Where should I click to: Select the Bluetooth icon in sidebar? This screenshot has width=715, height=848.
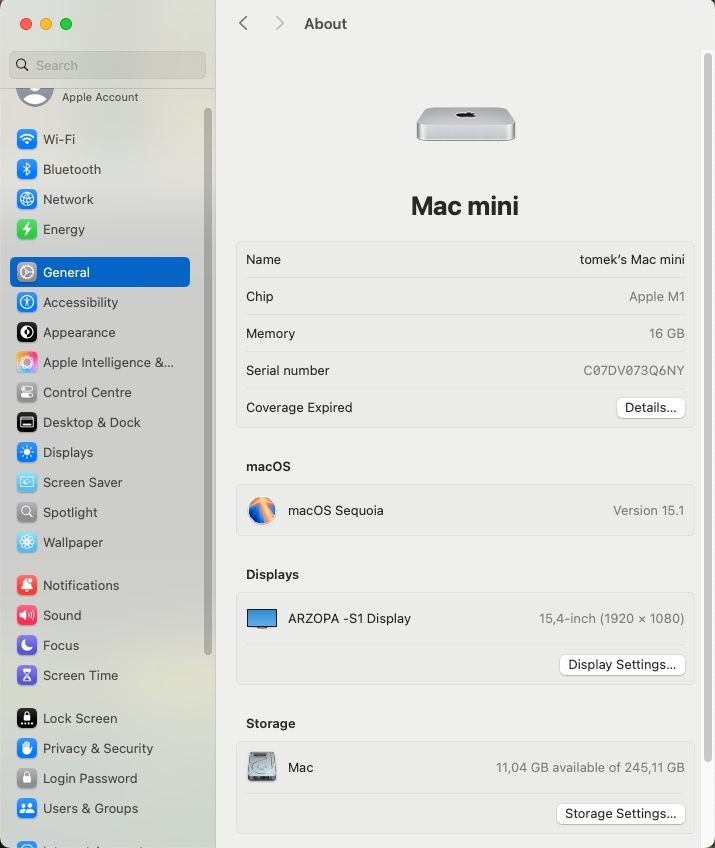click(x=27, y=169)
